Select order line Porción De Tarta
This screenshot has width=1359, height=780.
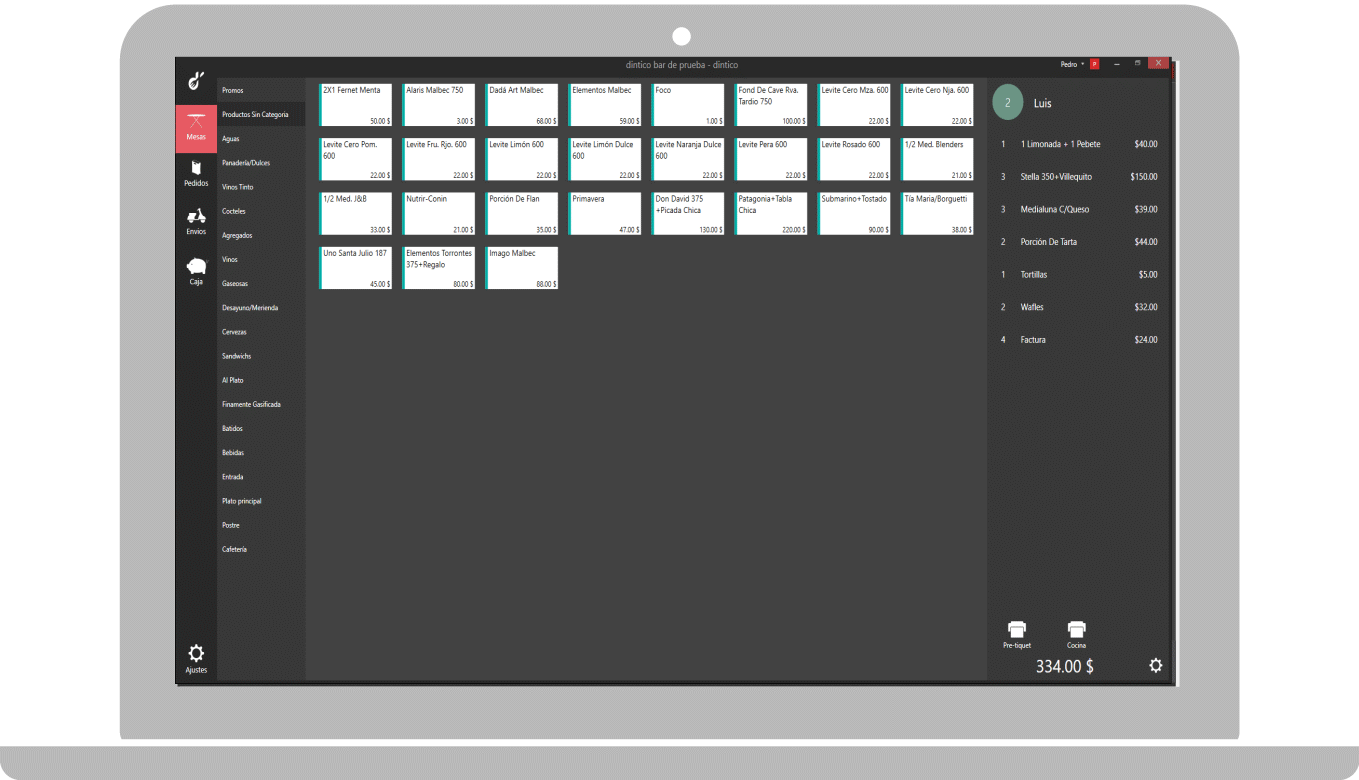tap(1079, 242)
